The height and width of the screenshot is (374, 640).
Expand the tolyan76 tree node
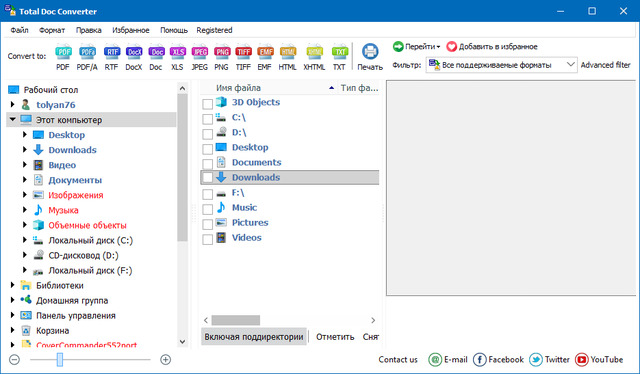coord(13,105)
